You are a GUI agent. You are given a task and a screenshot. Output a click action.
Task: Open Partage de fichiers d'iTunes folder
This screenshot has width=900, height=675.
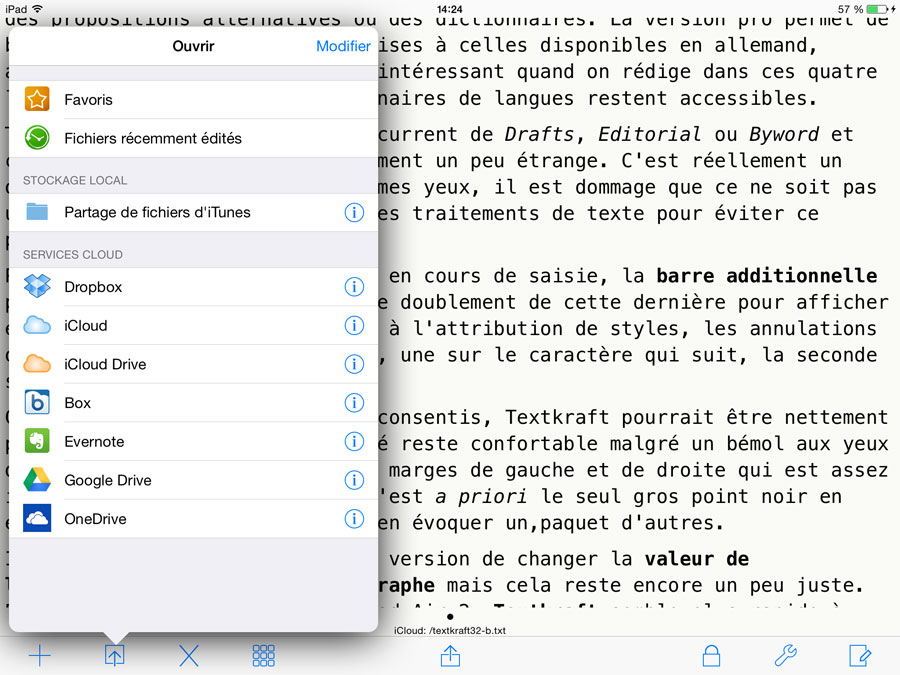click(193, 212)
